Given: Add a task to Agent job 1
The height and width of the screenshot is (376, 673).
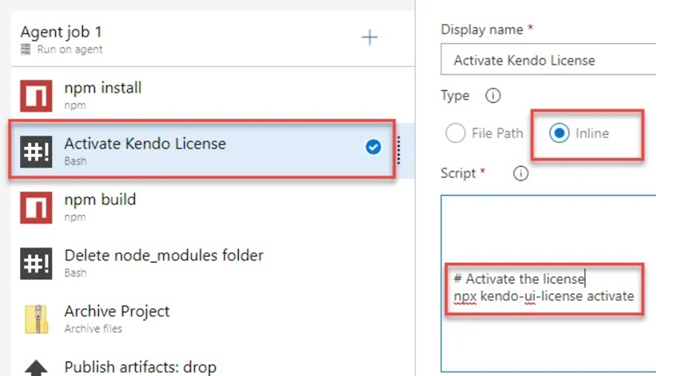Looking at the screenshot, I should point(369,37).
